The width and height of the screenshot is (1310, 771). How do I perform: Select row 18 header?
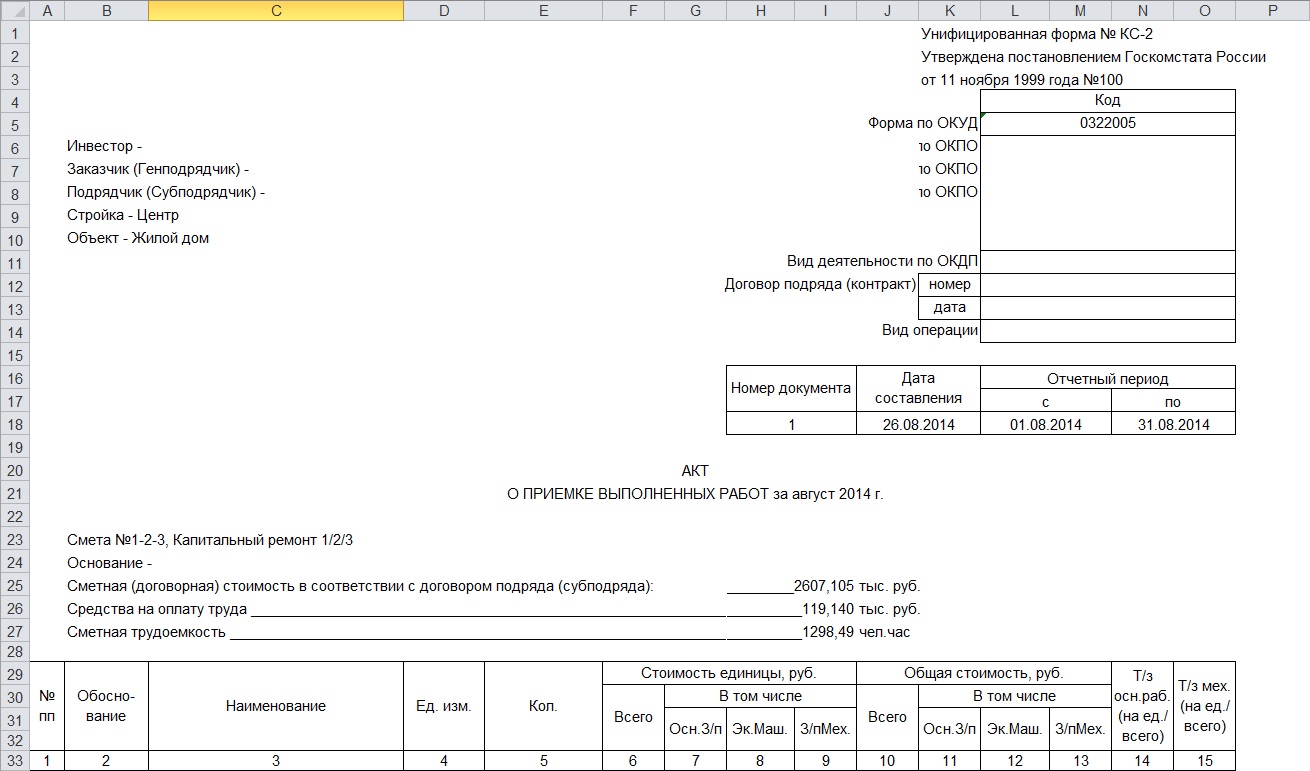pos(15,424)
